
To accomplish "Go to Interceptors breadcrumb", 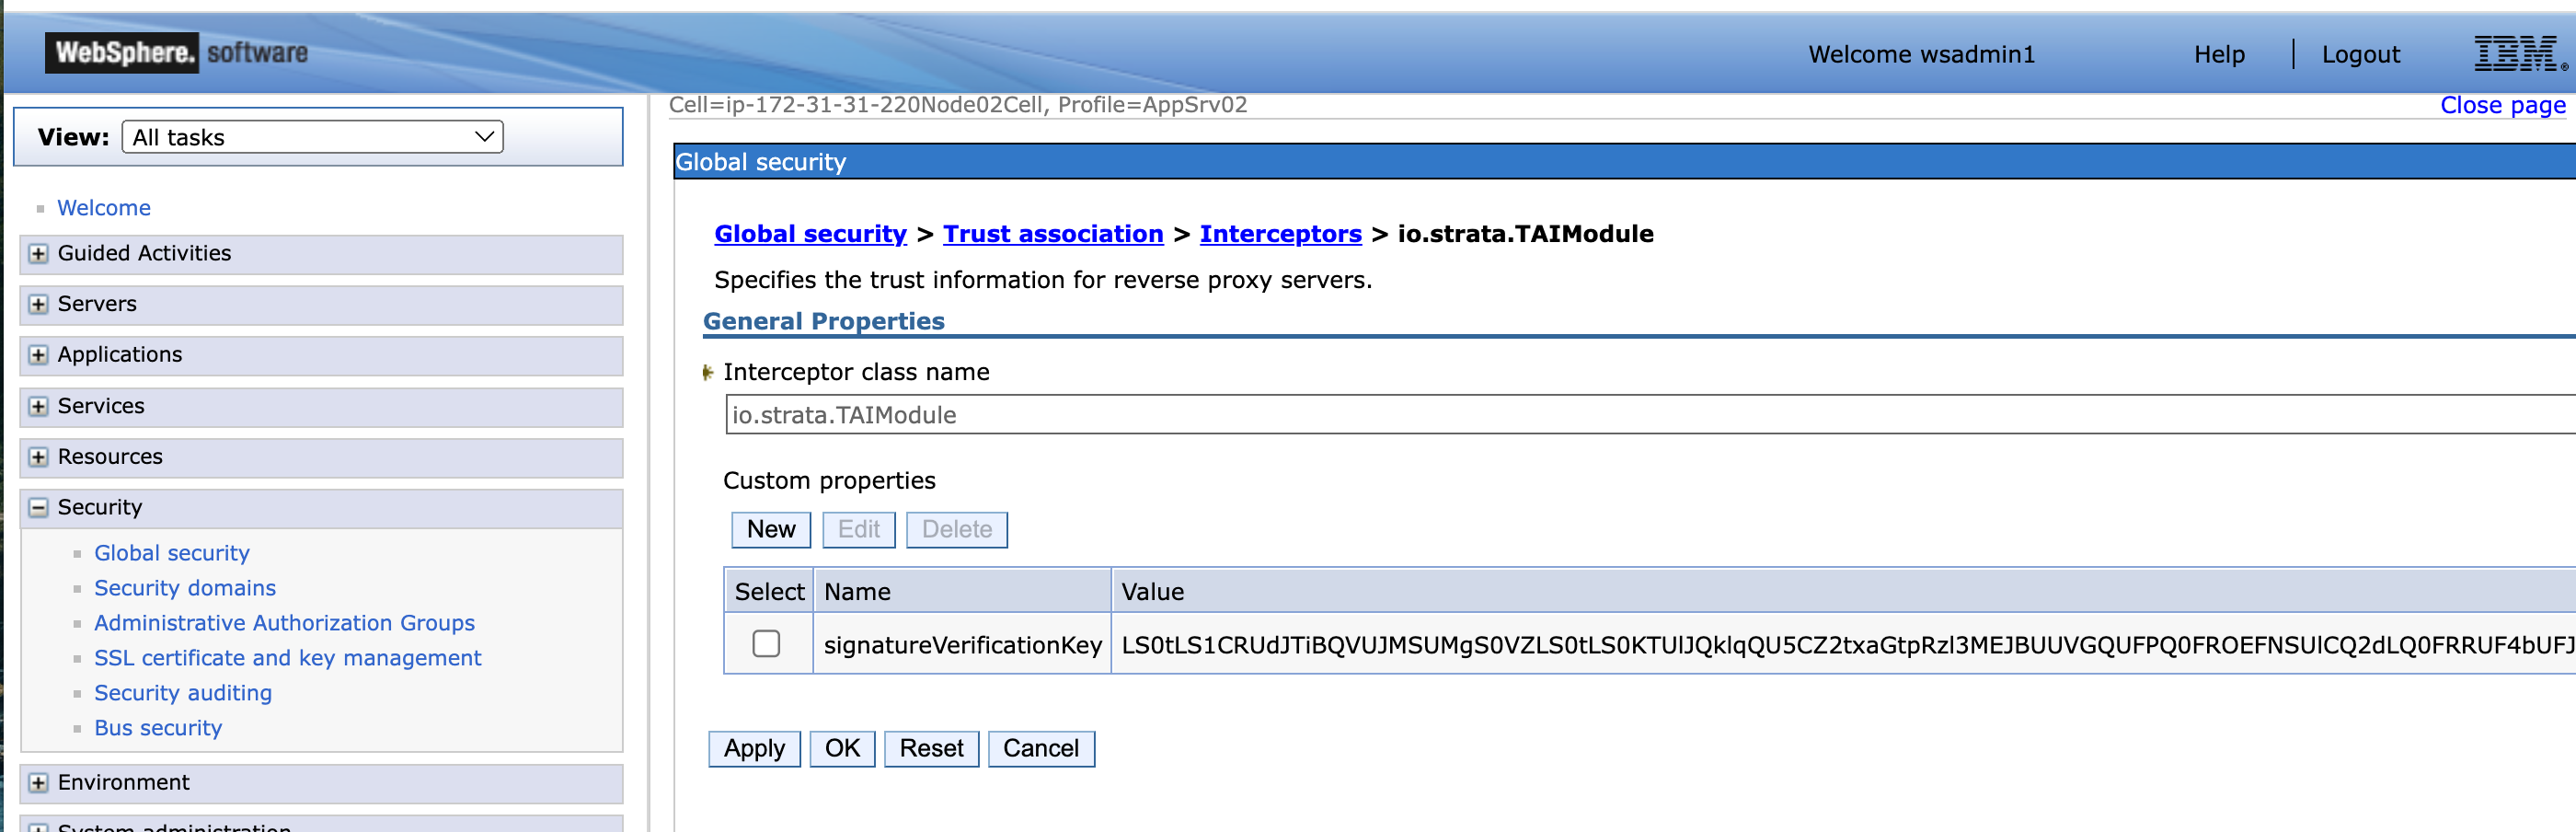I will 1280,234.
